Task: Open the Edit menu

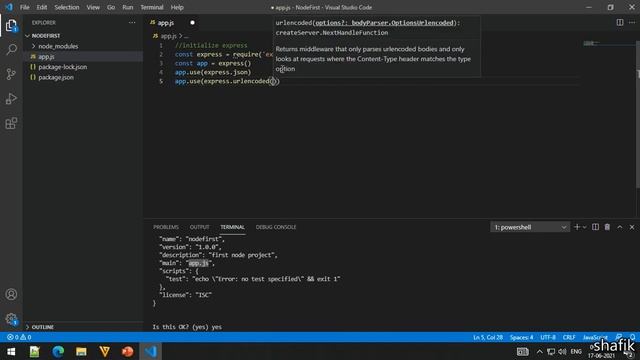Action: (x=42, y=7)
